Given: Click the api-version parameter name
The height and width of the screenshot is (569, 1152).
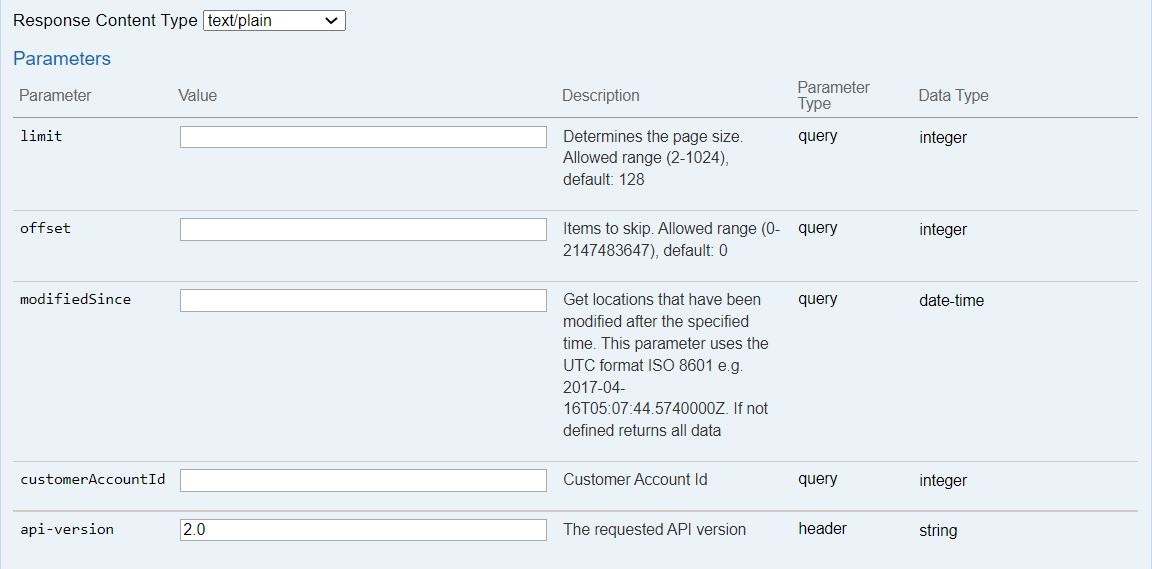Looking at the screenshot, I should pyautogui.click(x=66, y=529).
